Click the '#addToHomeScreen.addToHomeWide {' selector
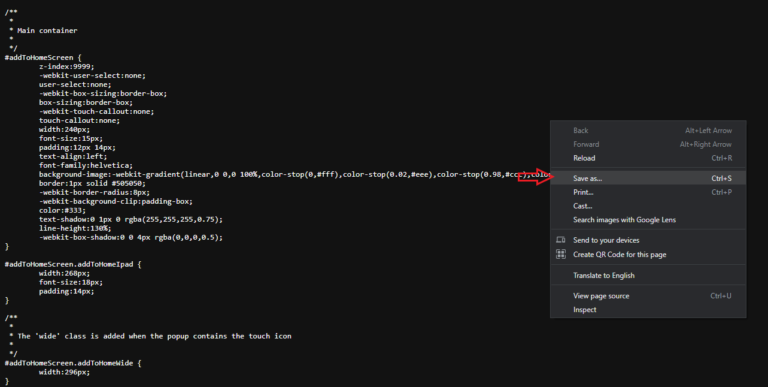Viewport: 768px width, 387px height. click(73, 363)
